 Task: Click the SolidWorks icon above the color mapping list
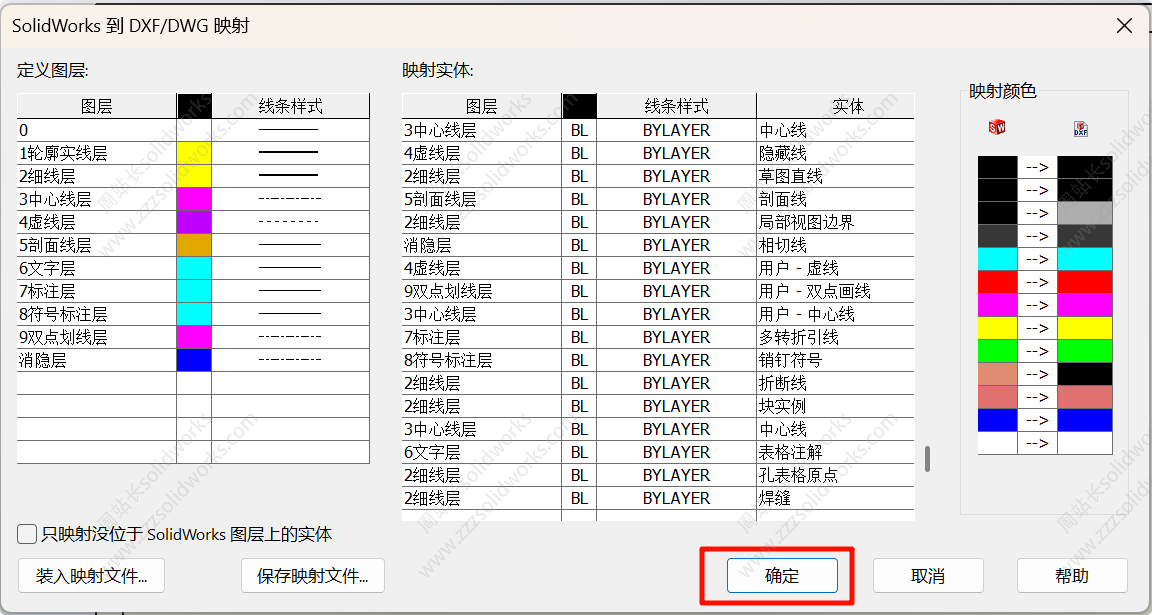click(x=997, y=127)
